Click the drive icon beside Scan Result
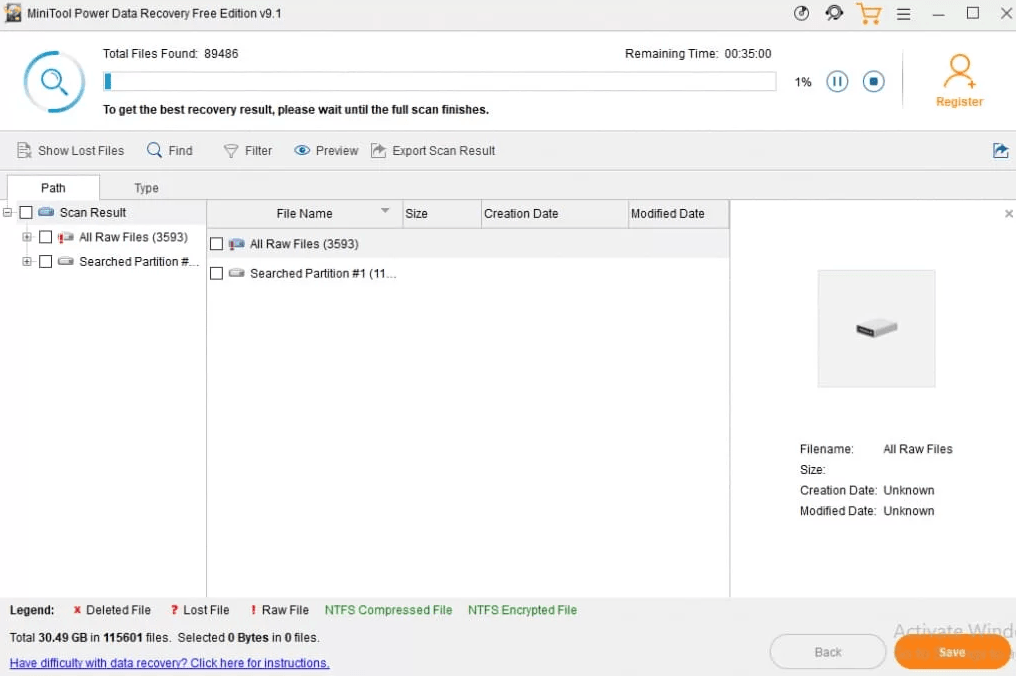 coord(46,212)
